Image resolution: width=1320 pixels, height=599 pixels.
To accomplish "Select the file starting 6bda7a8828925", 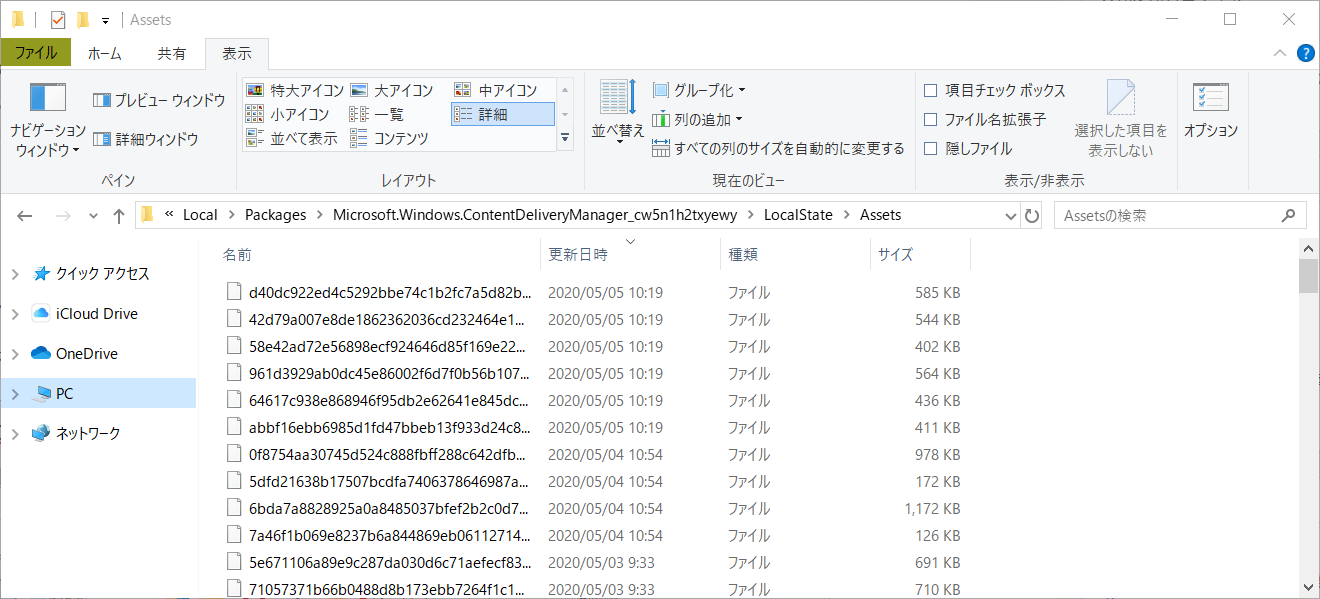I will click(x=390, y=508).
